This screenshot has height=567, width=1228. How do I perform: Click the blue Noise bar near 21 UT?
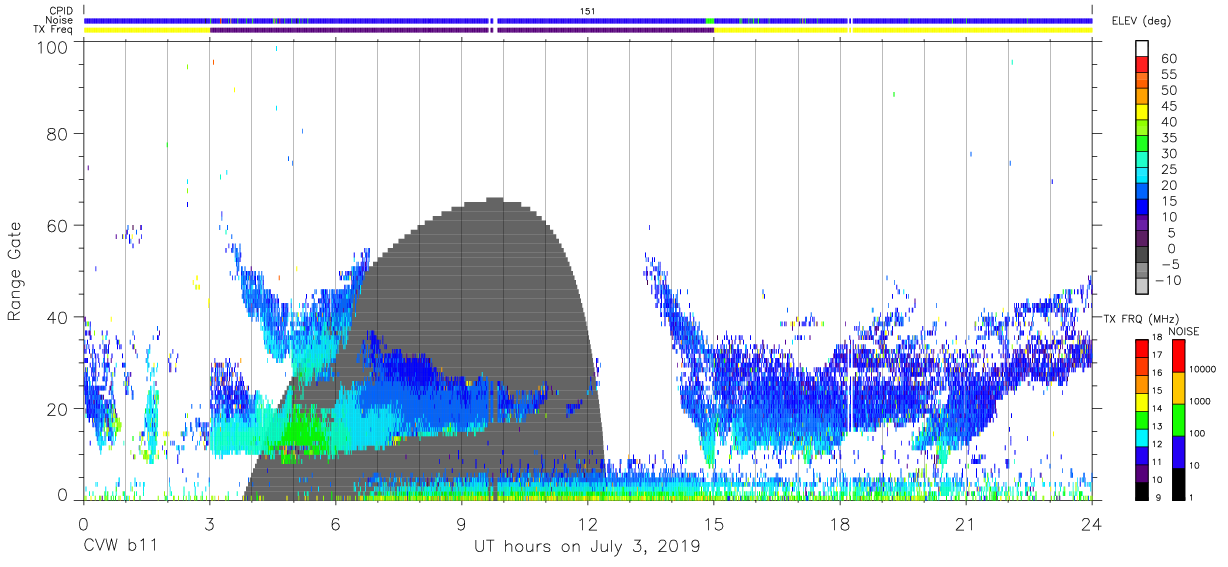(x=966, y=20)
